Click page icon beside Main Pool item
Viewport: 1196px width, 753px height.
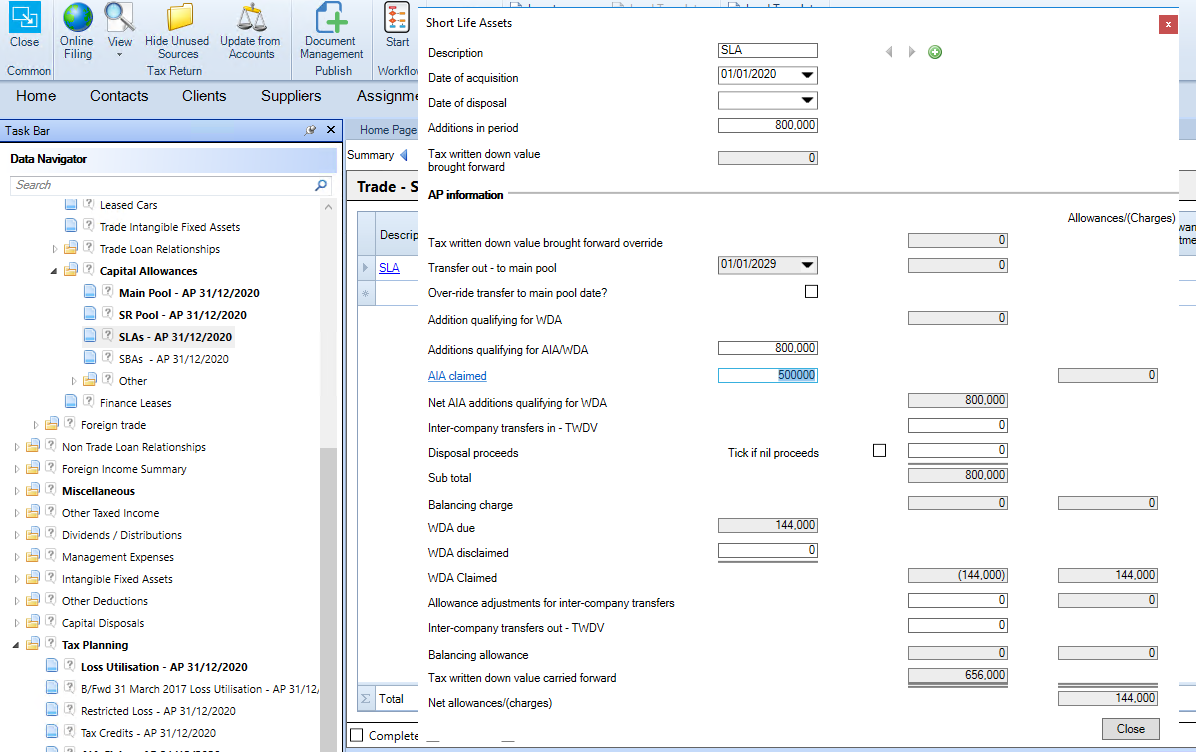[90, 292]
